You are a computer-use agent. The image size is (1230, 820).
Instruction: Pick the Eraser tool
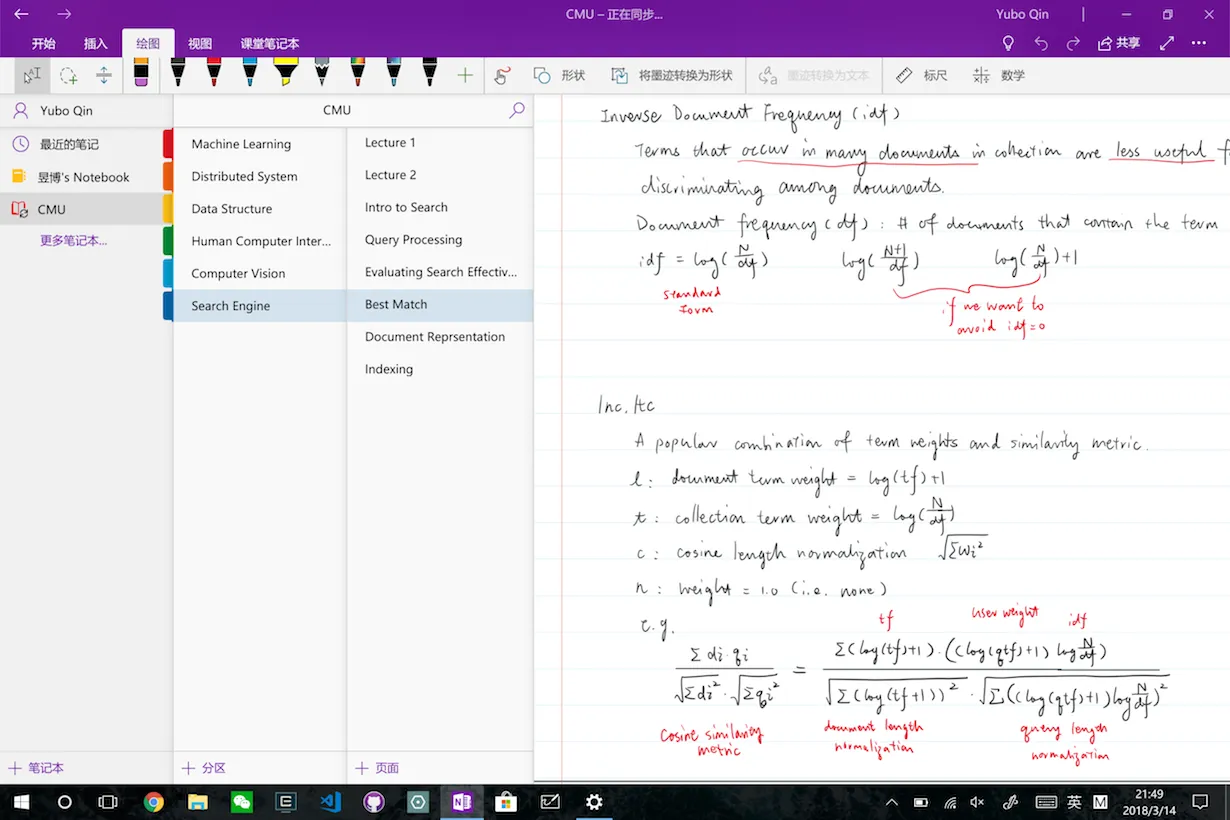tap(141, 73)
